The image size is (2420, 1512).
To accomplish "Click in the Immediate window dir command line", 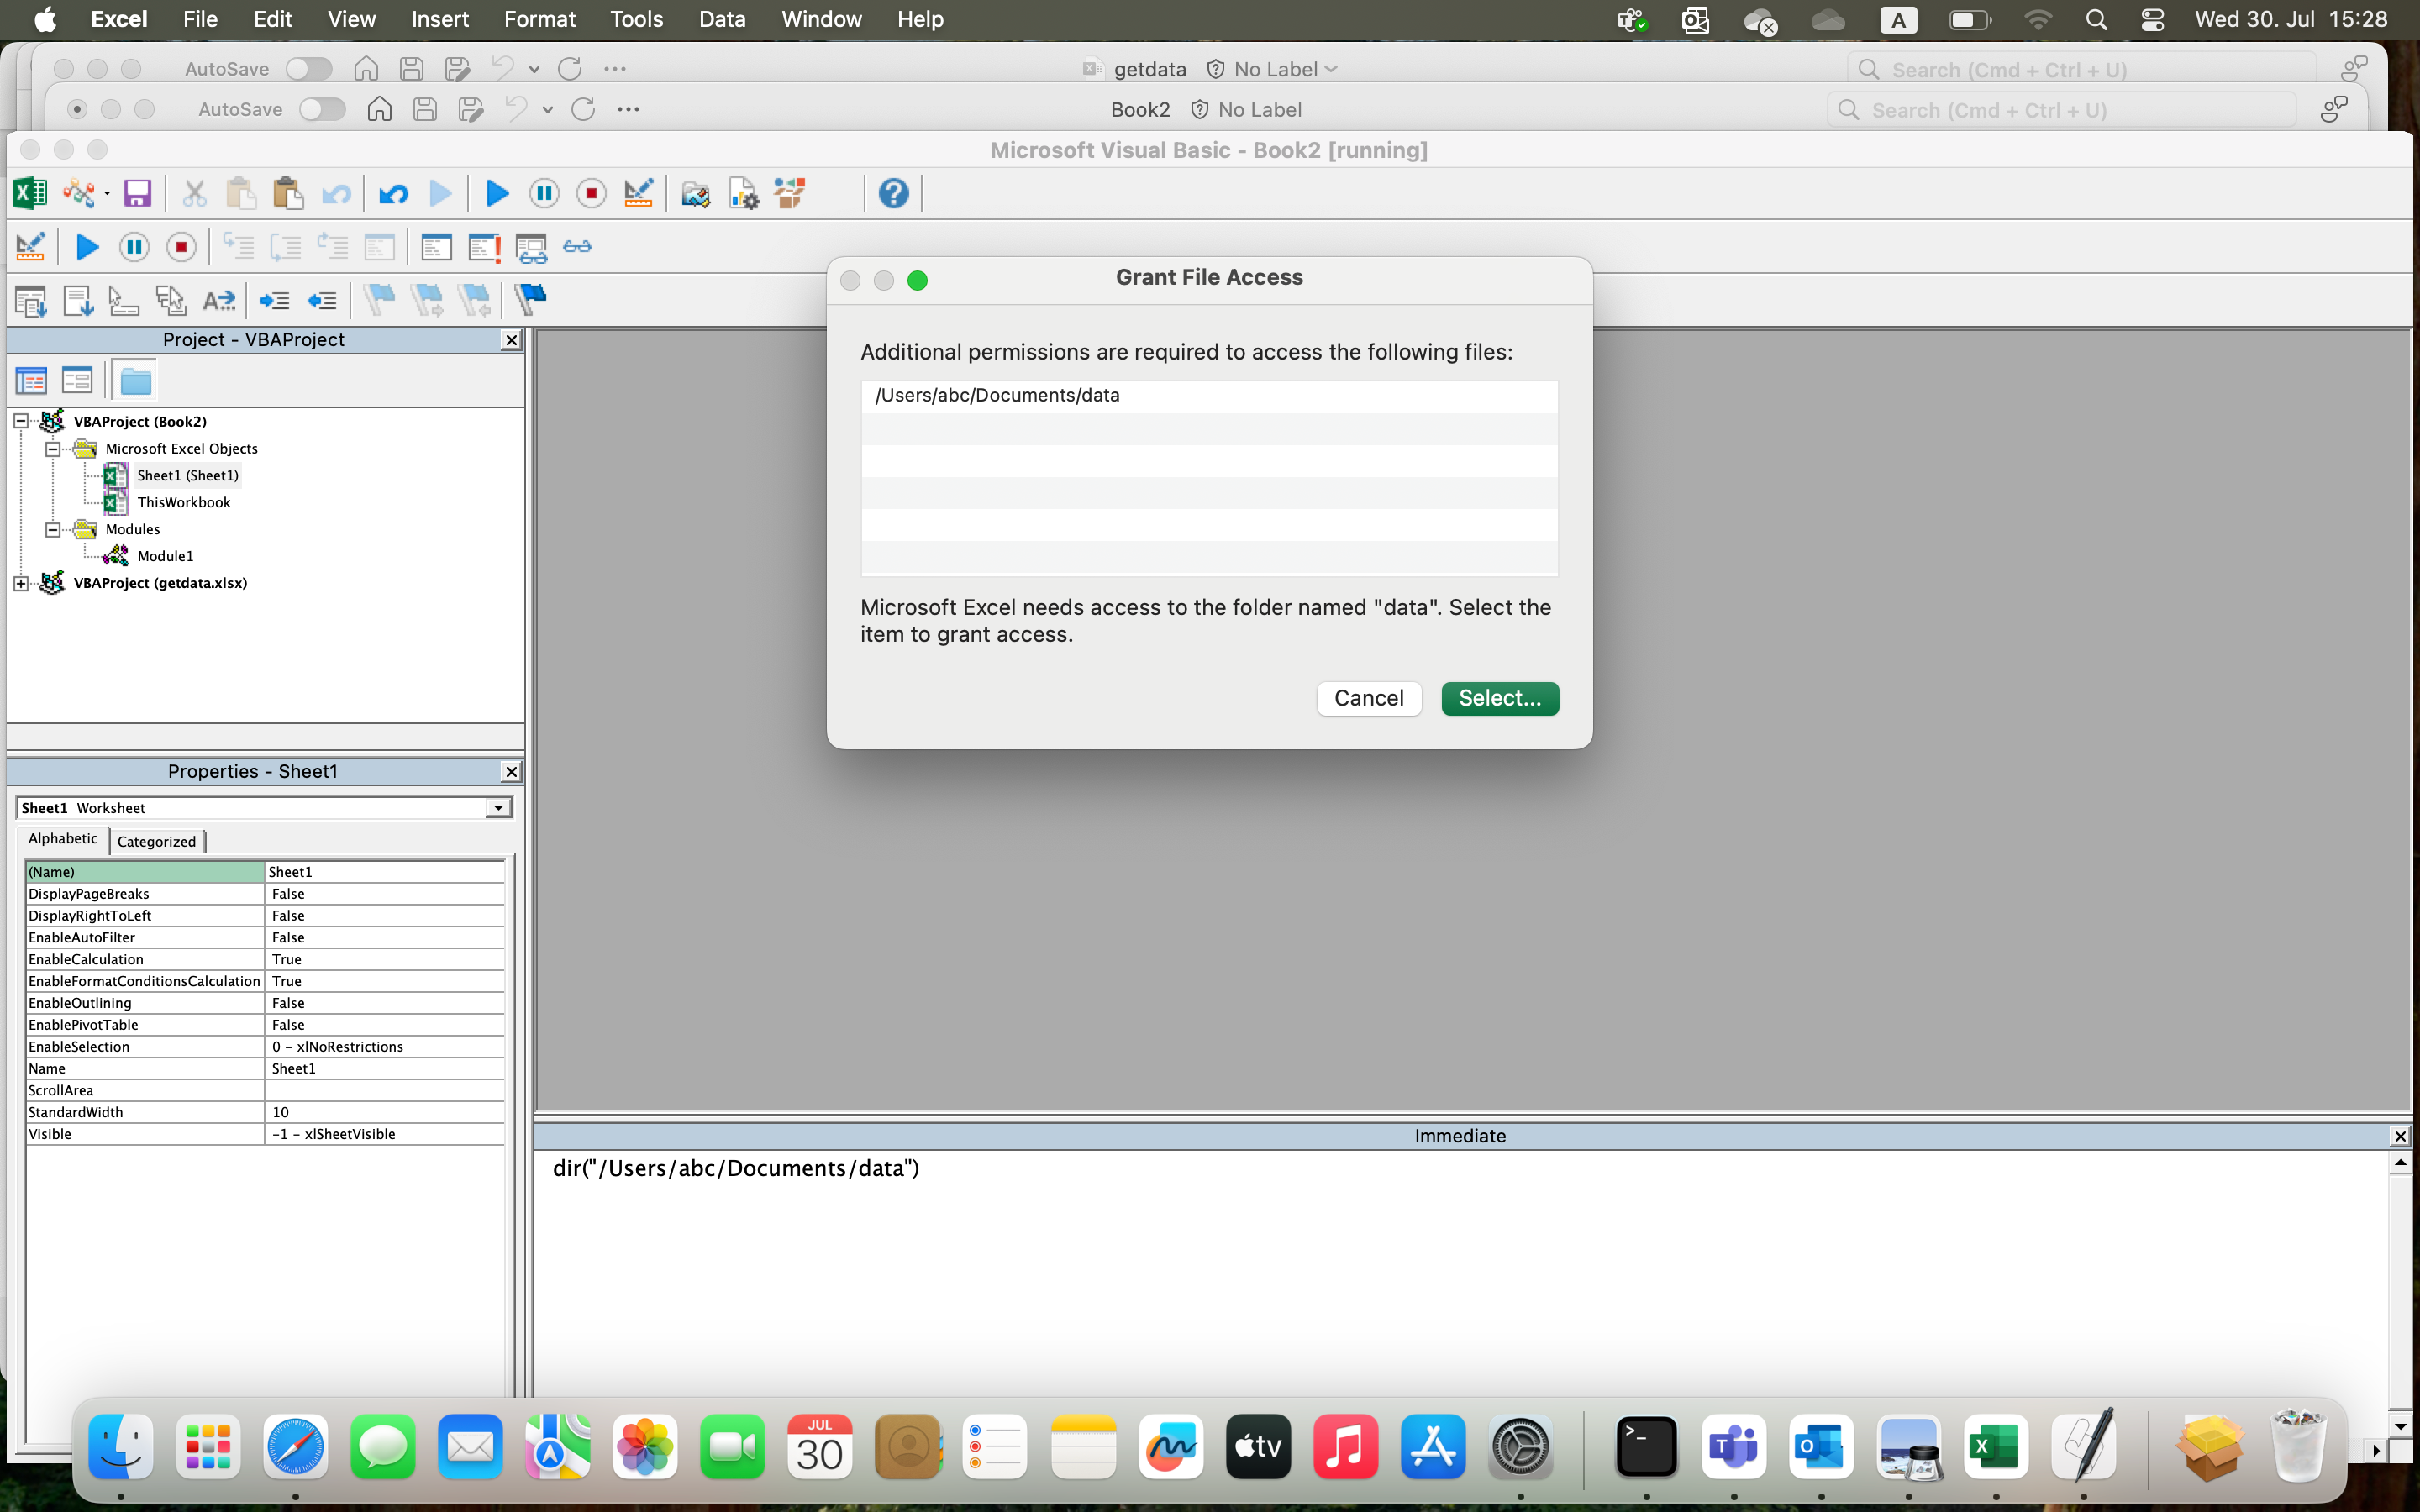I will click(736, 1169).
